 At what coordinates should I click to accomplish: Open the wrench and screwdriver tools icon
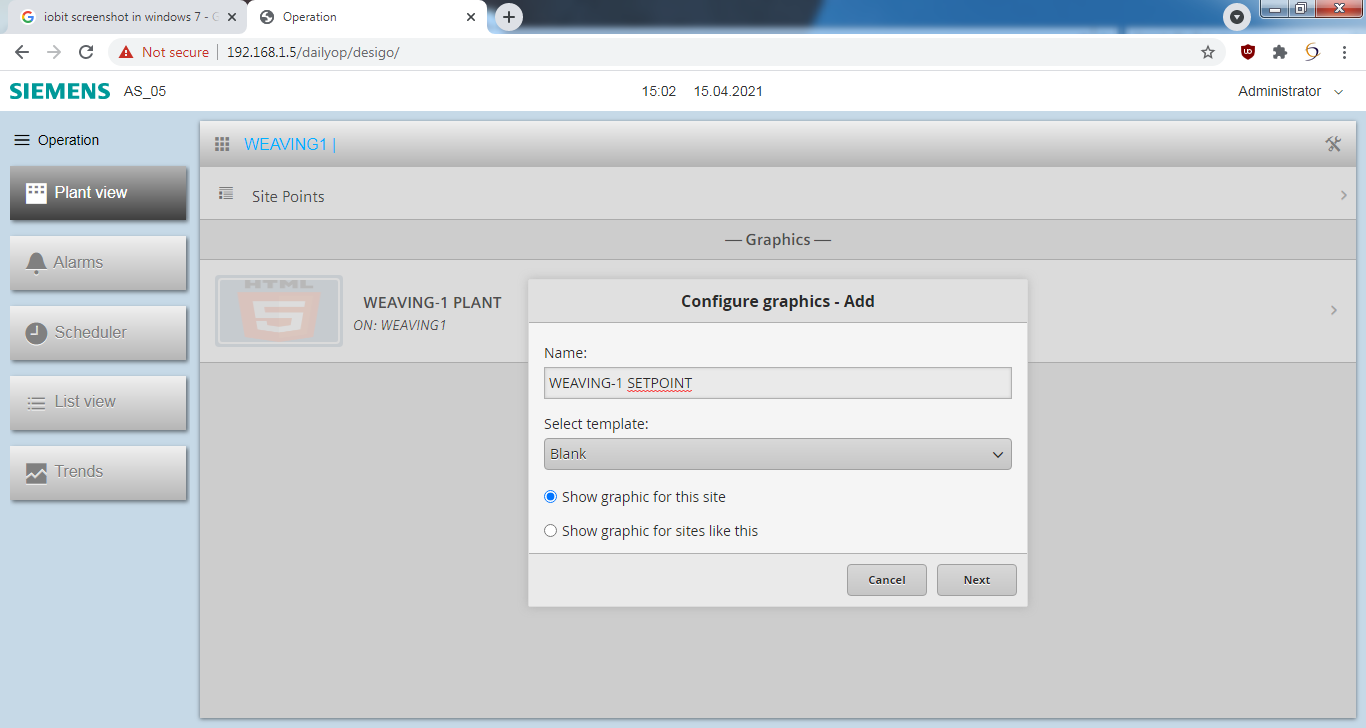point(1333,144)
